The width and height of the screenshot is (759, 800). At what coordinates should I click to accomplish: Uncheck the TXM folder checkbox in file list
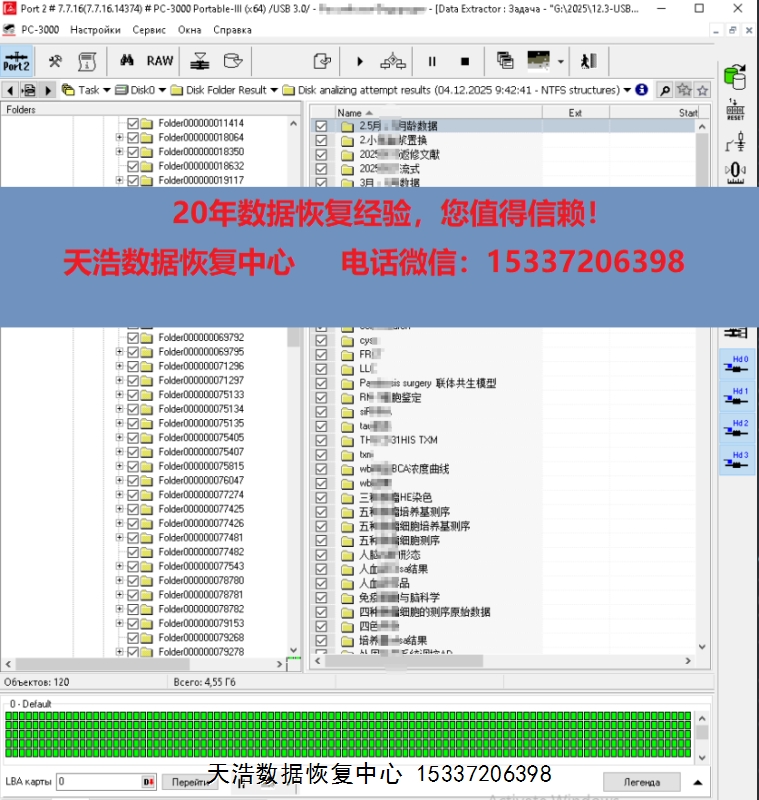(x=321, y=440)
